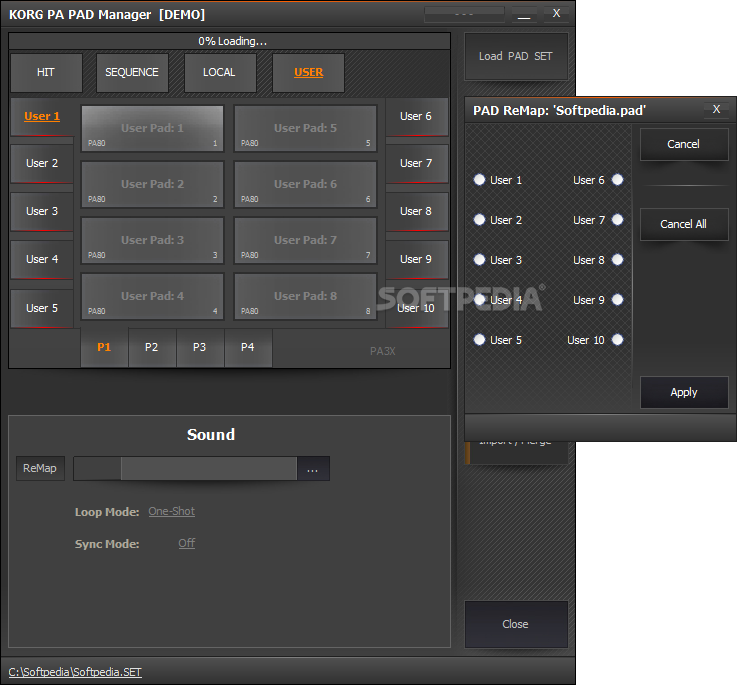Select the User 8 radio button in PAD ReMap

618,260
